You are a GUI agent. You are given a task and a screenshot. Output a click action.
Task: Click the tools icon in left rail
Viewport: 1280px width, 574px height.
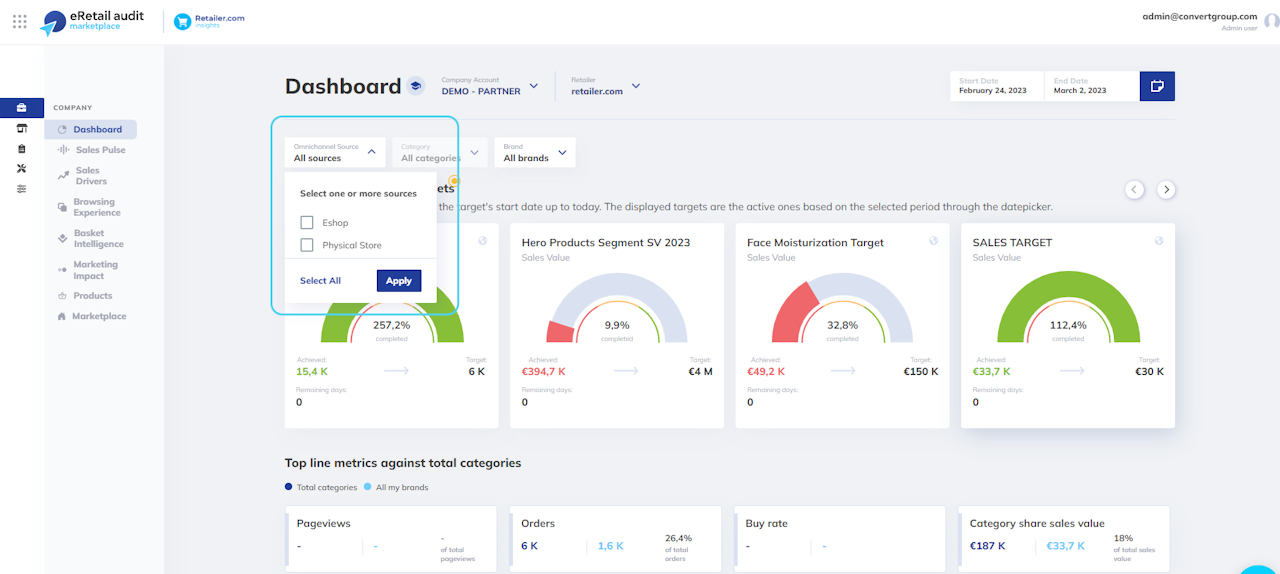pos(22,168)
